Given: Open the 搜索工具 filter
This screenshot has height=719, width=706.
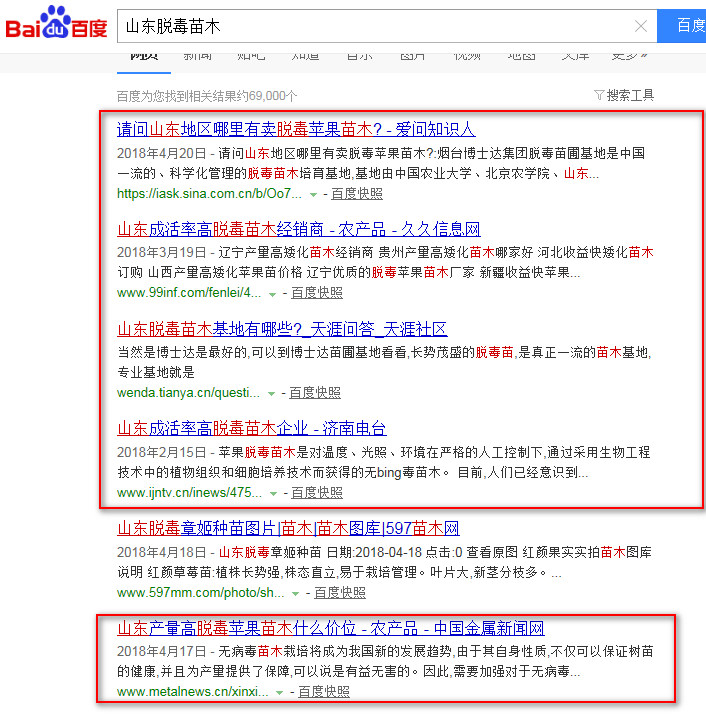Looking at the screenshot, I should pos(624,95).
